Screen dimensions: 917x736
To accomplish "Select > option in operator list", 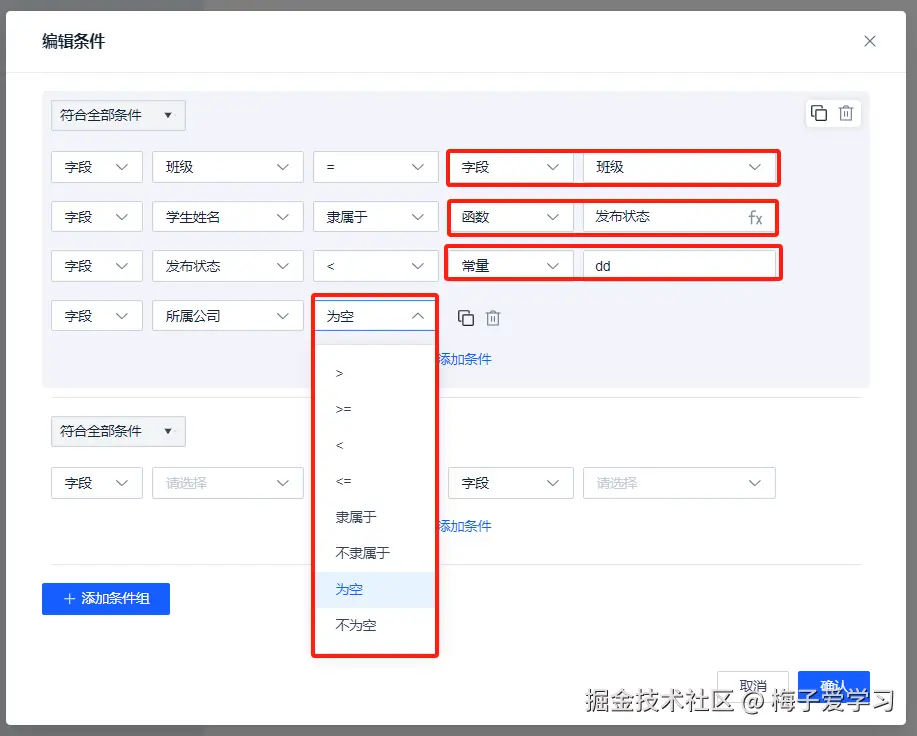I will (375, 373).
